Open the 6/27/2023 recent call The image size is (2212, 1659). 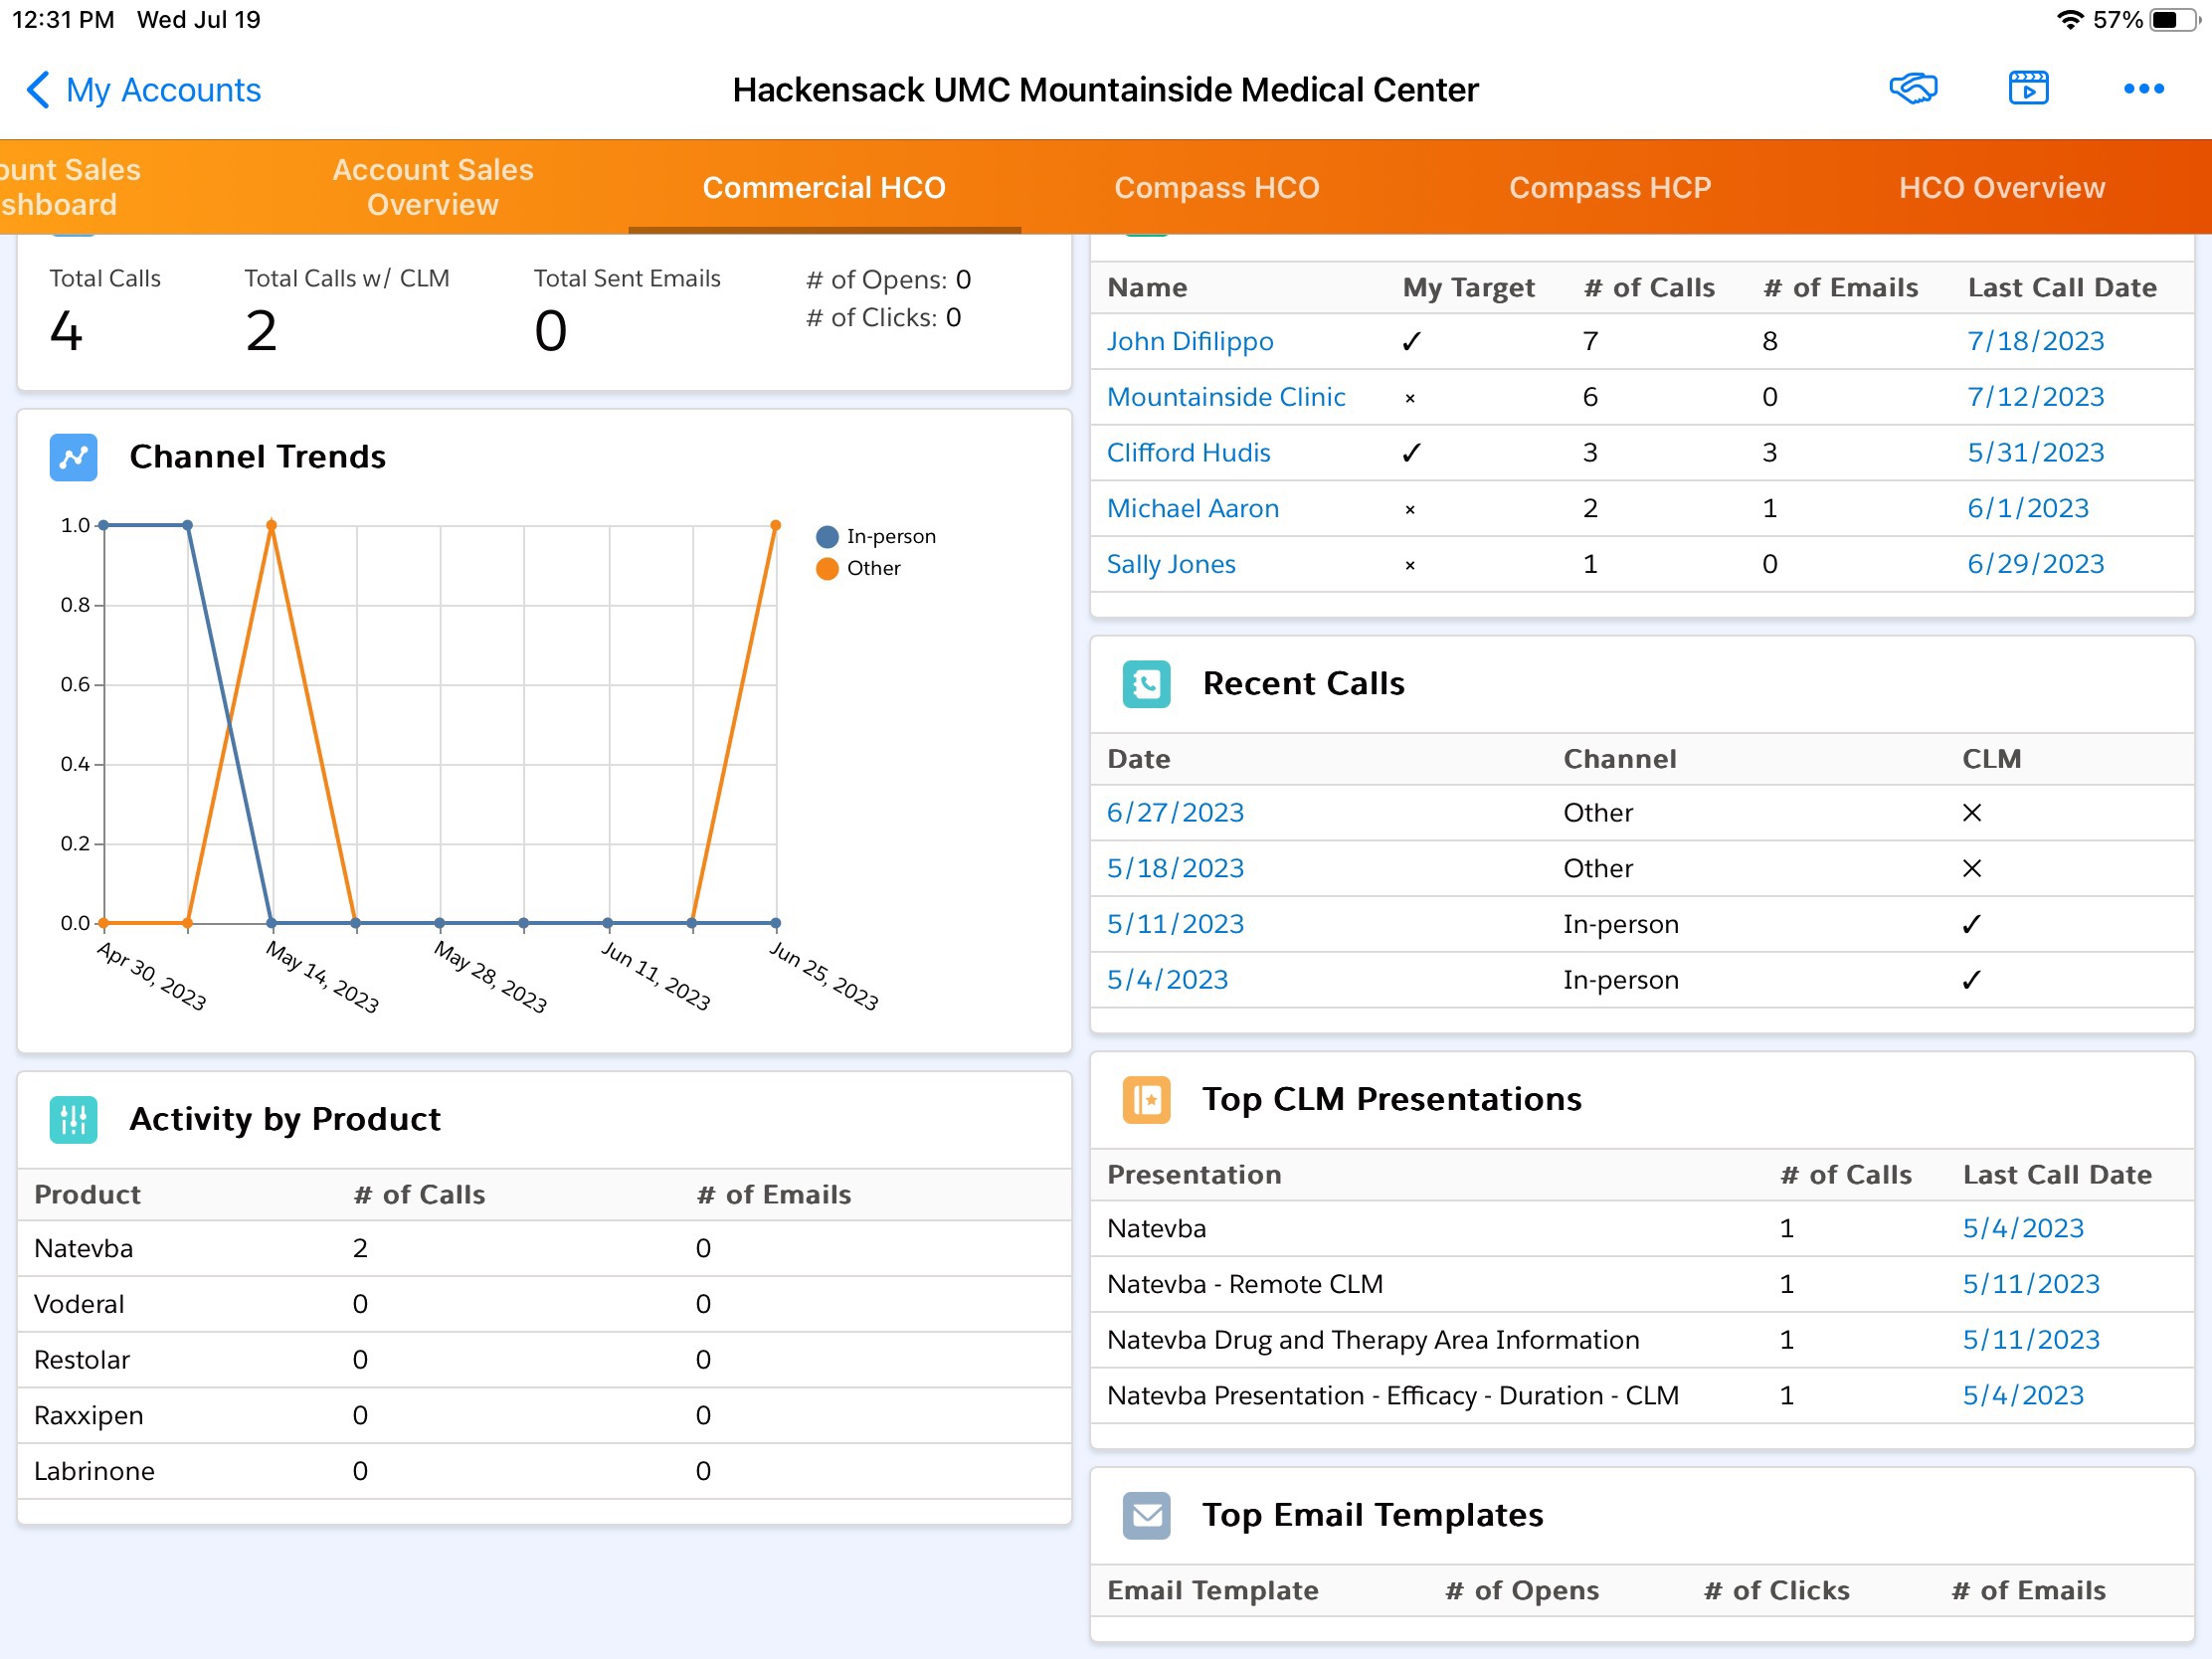pyautogui.click(x=1175, y=813)
